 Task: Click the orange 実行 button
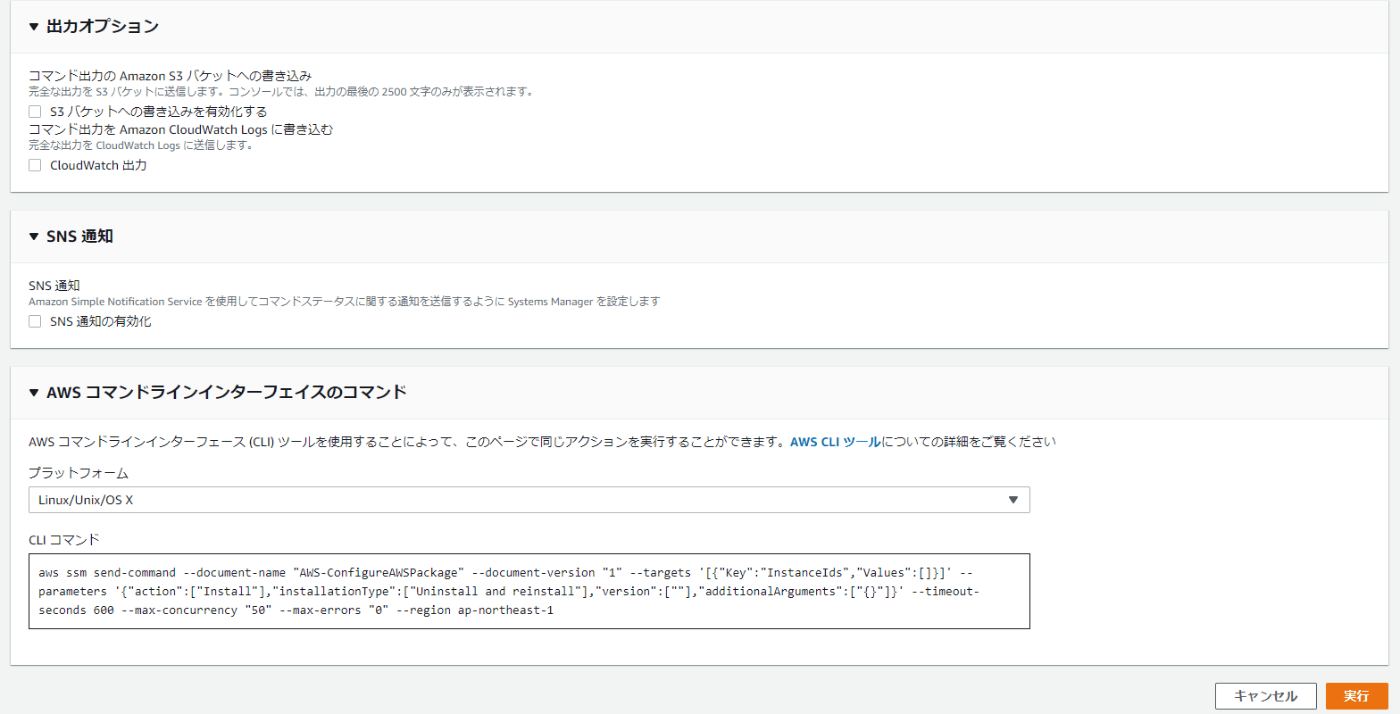point(1357,696)
